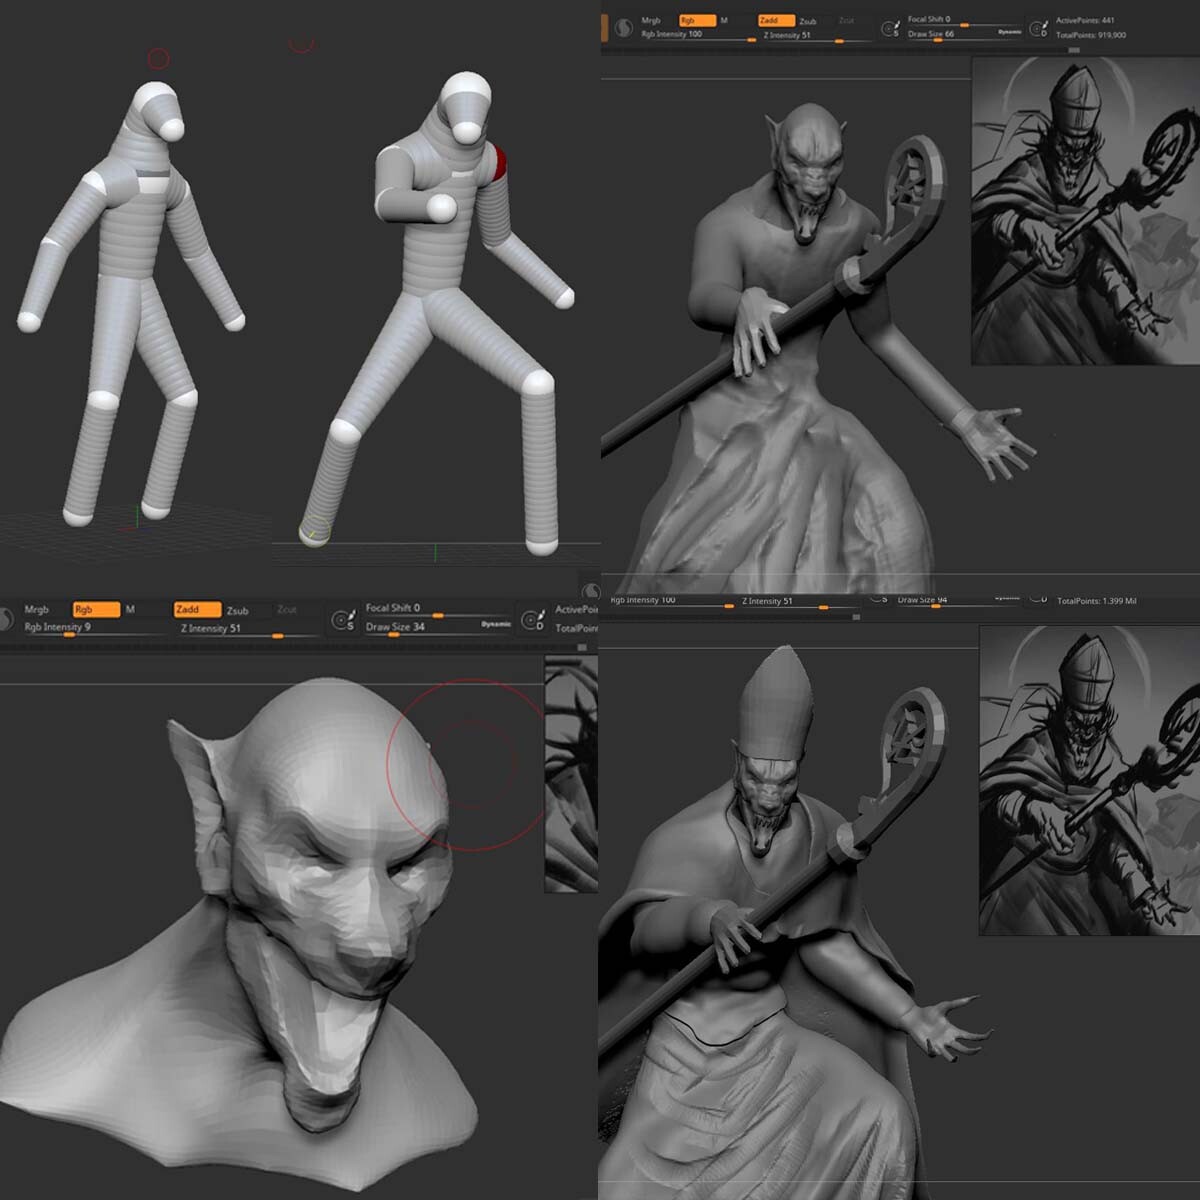Change the Draw Size 34 slider

438,630
